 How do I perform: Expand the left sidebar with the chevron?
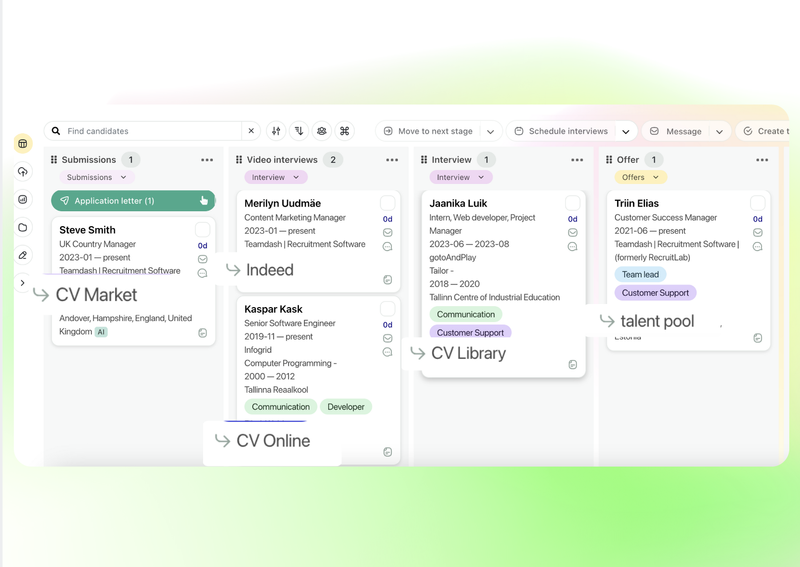click(23, 283)
